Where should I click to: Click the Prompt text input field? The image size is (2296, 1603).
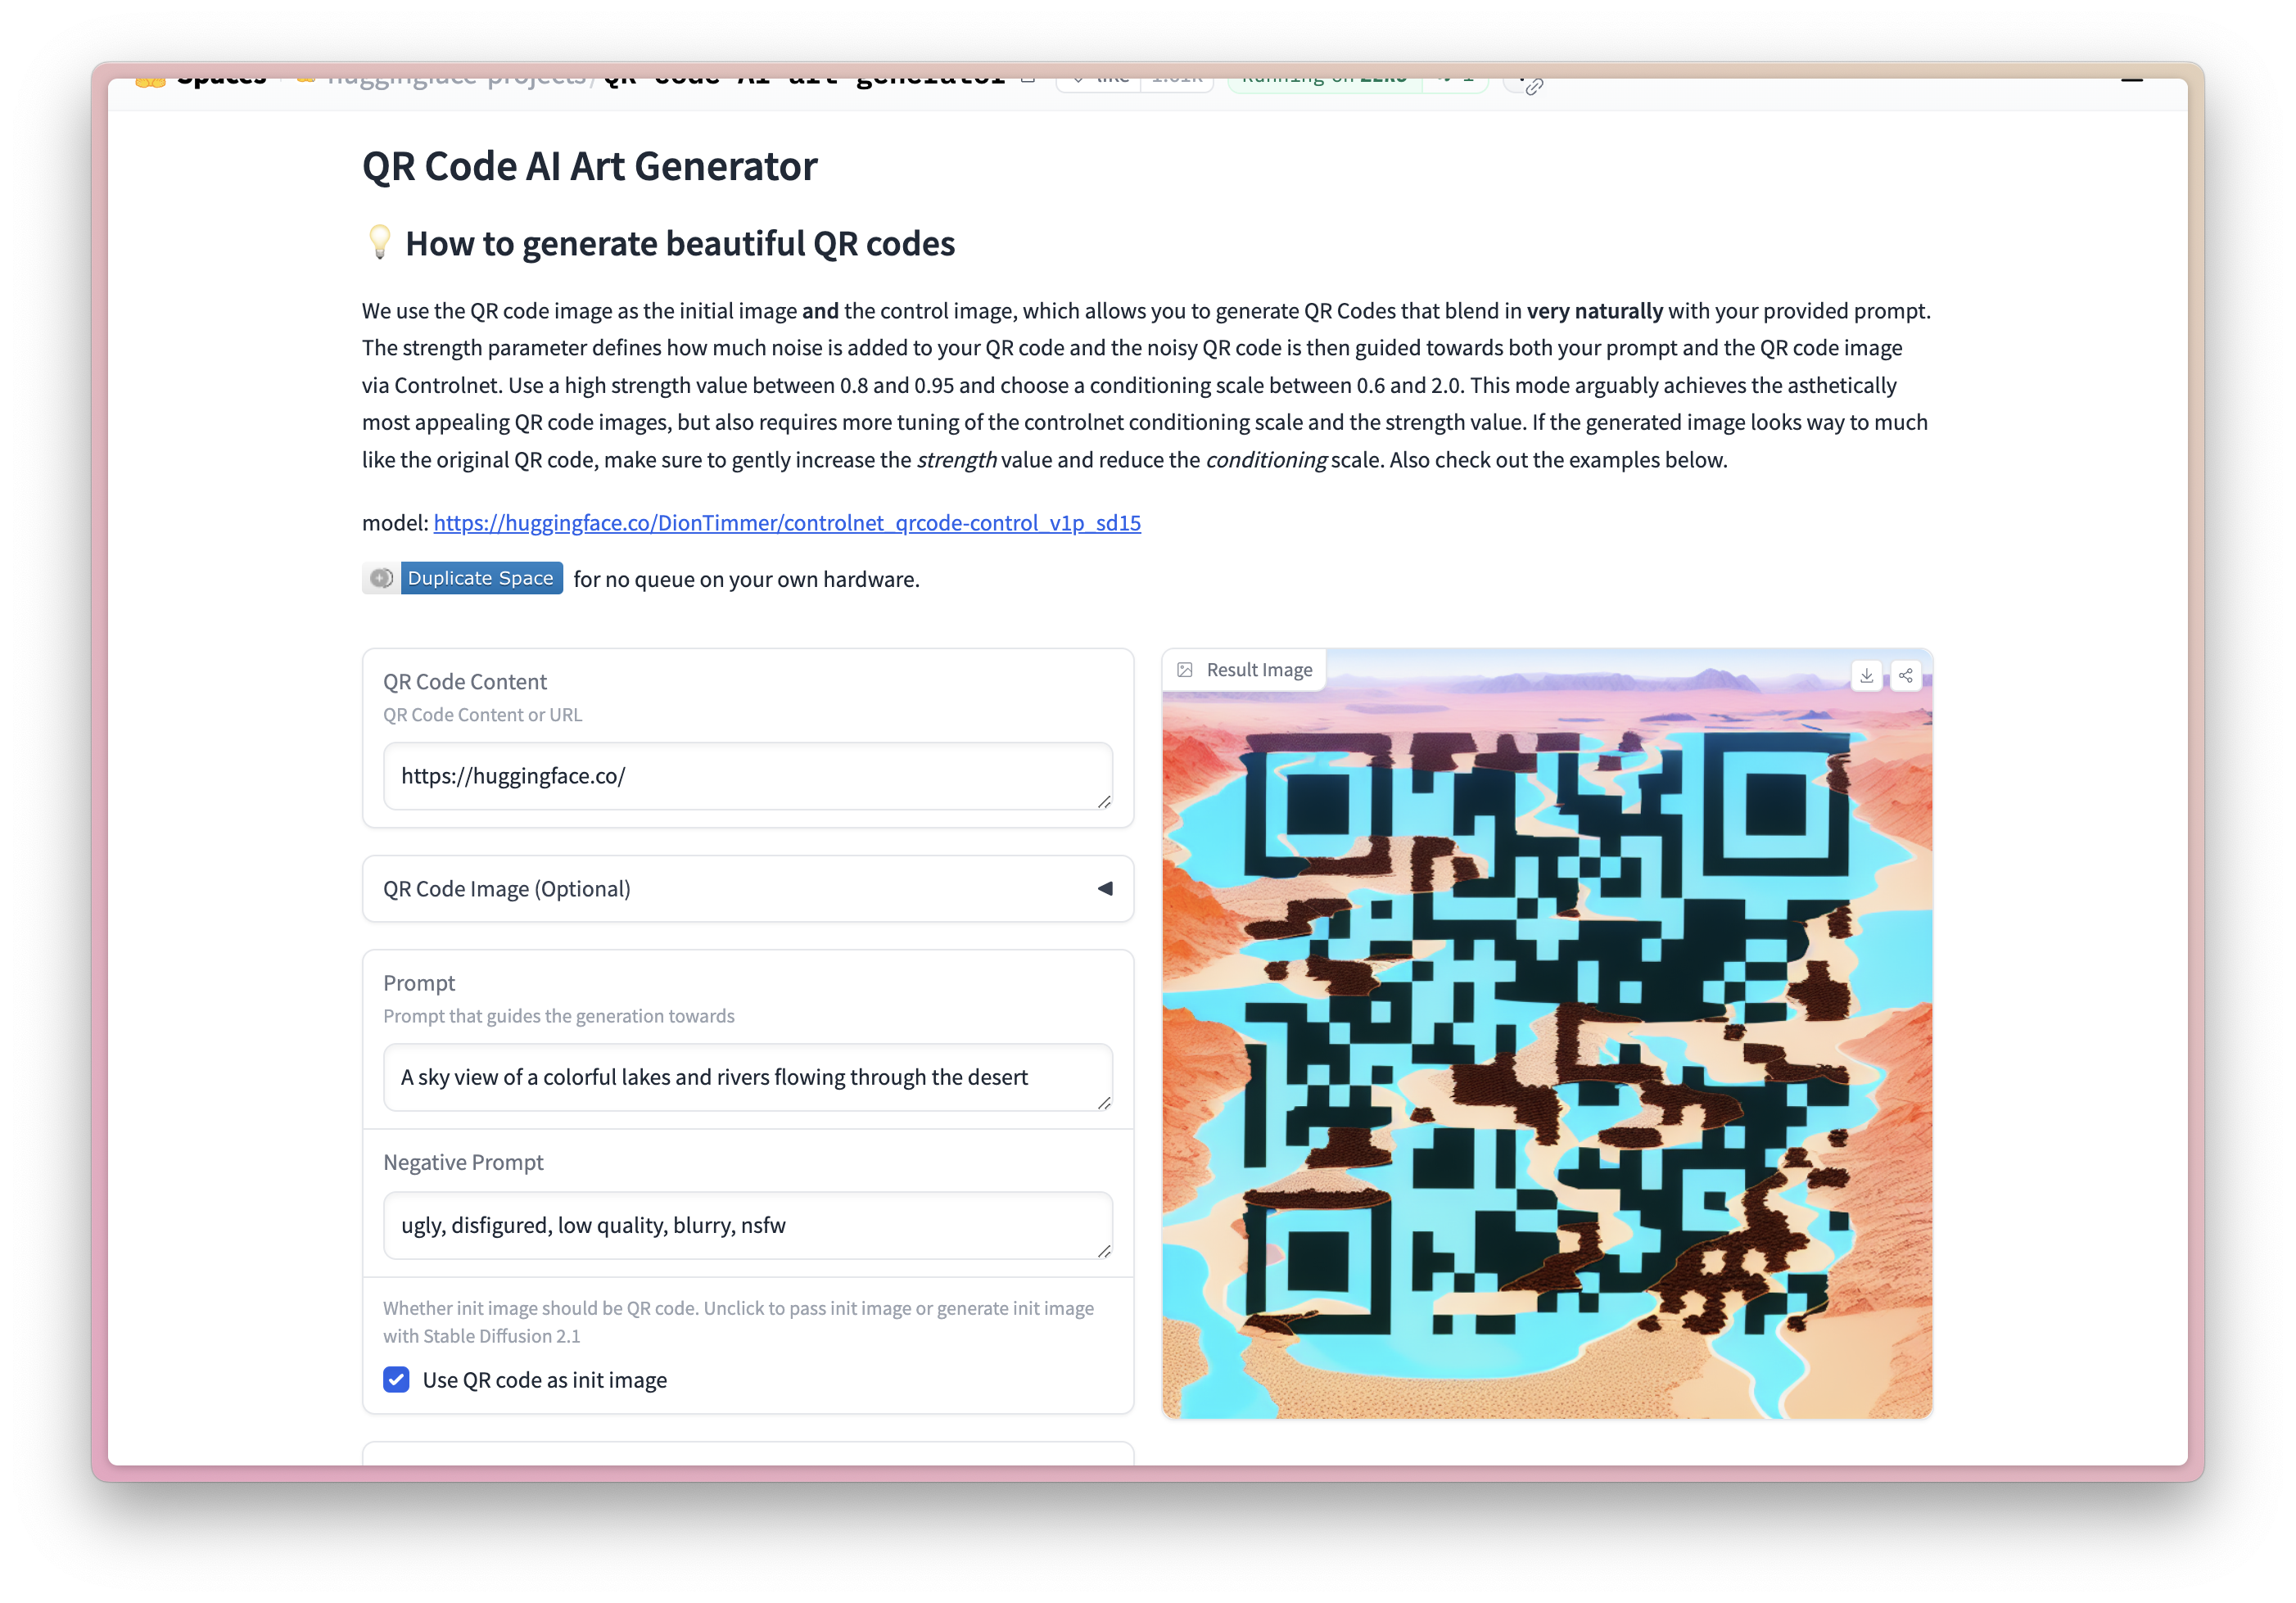pos(747,1077)
